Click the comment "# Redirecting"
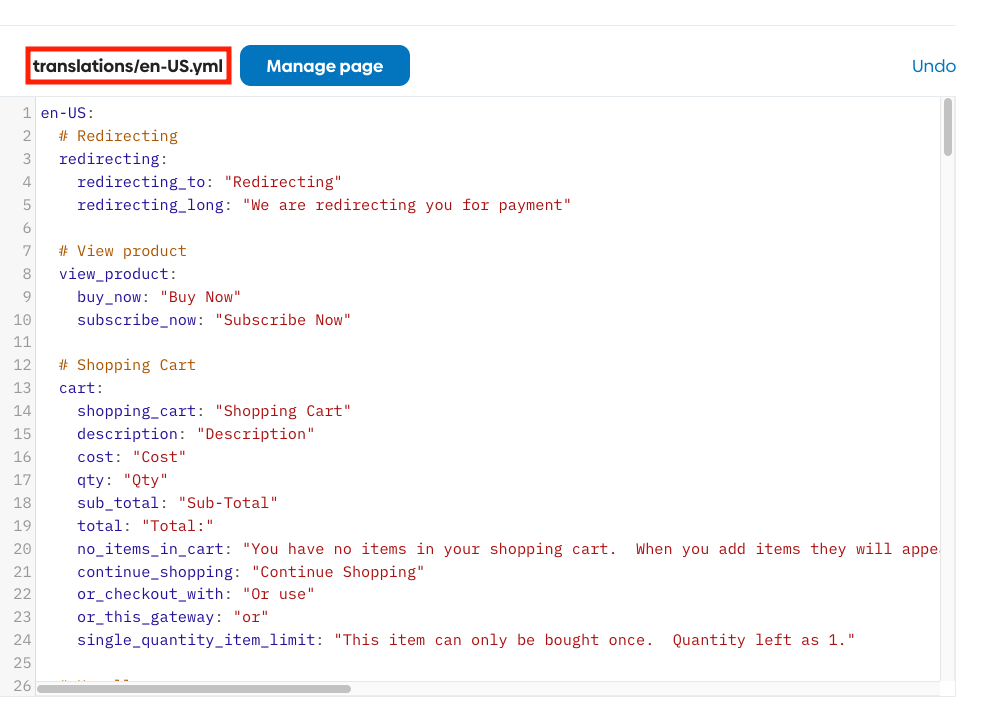 click(118, 136)
